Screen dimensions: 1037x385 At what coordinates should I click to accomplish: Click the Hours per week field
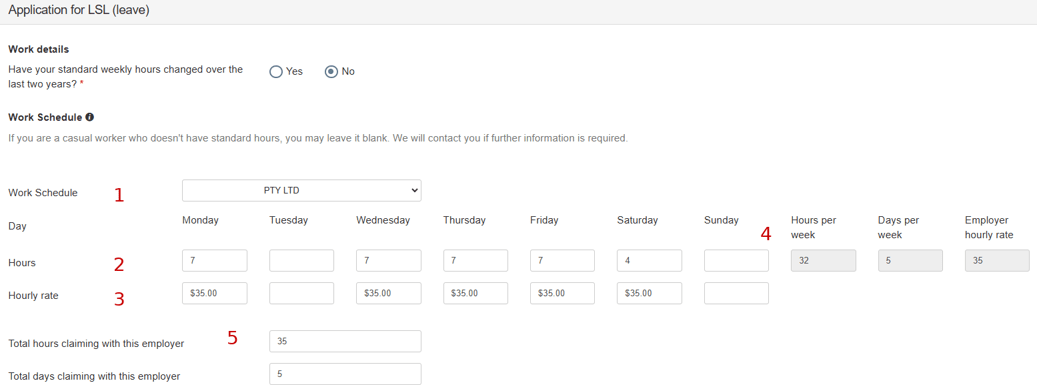pos(824,261)
